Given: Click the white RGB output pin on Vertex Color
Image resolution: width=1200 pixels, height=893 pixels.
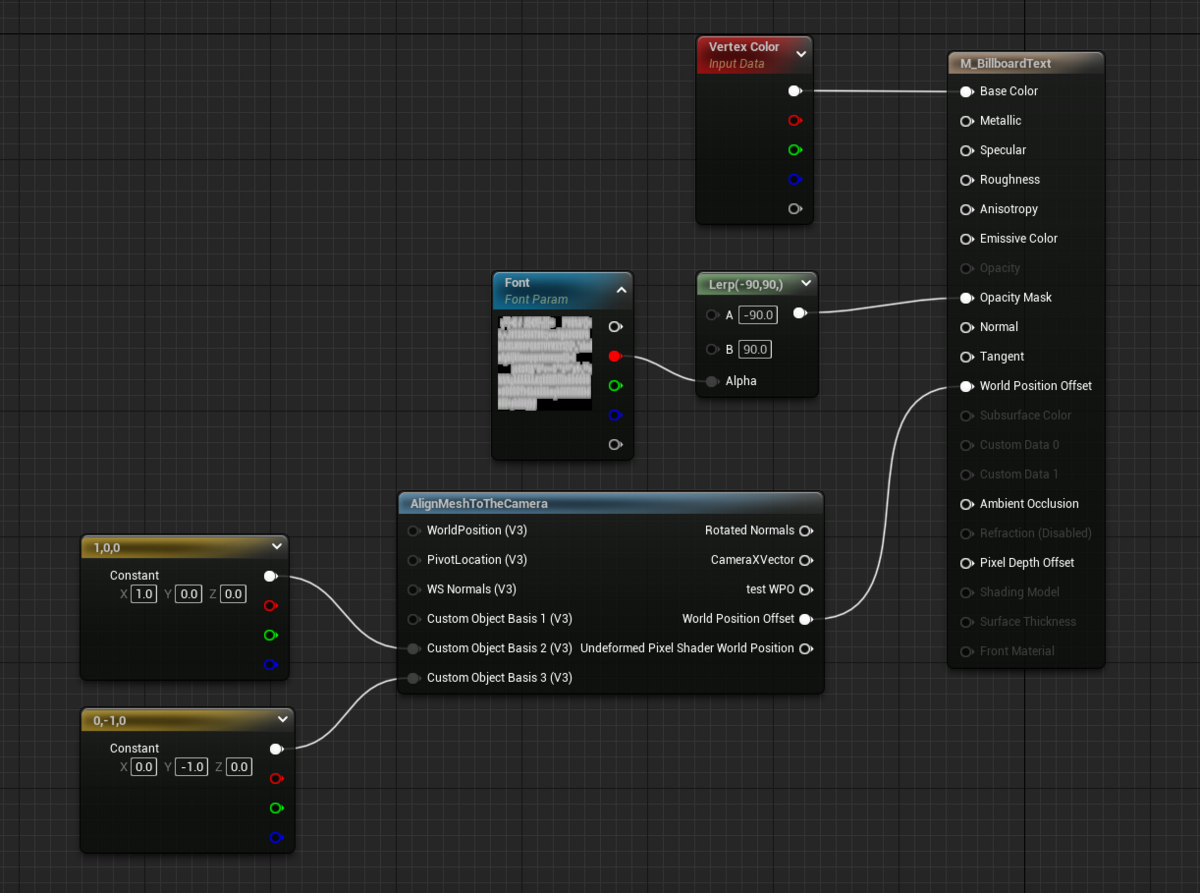Looking at the screenshot, I should click(795, 90).
